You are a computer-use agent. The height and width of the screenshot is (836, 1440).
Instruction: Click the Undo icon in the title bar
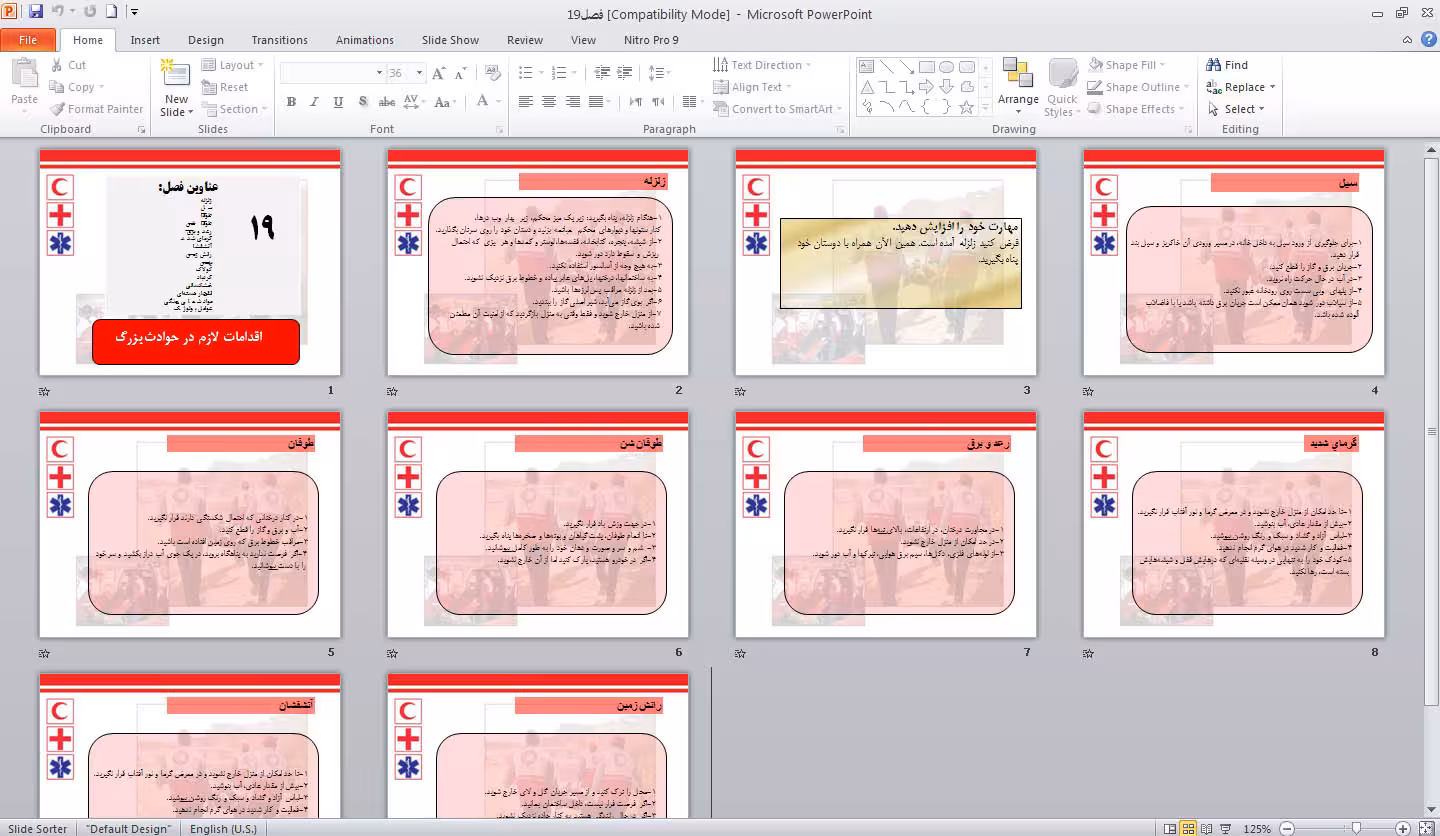point(57,13)
